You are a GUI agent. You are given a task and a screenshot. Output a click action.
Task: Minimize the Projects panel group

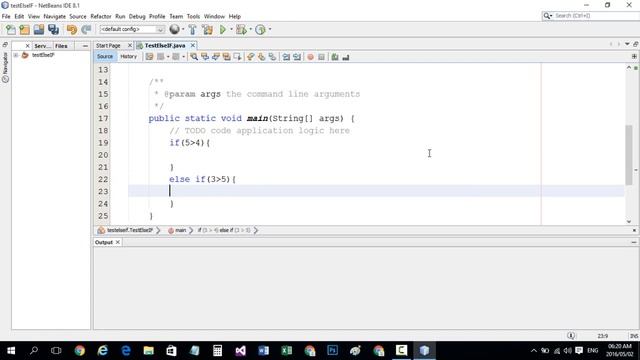point(85,46)
